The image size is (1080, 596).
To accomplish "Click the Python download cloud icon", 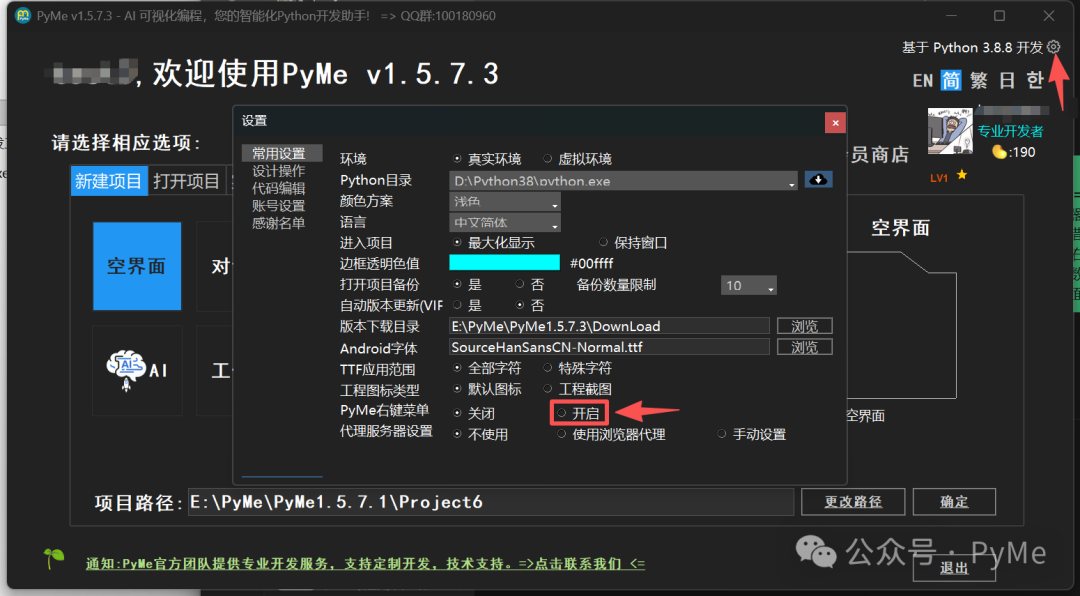I will (818, 180).
